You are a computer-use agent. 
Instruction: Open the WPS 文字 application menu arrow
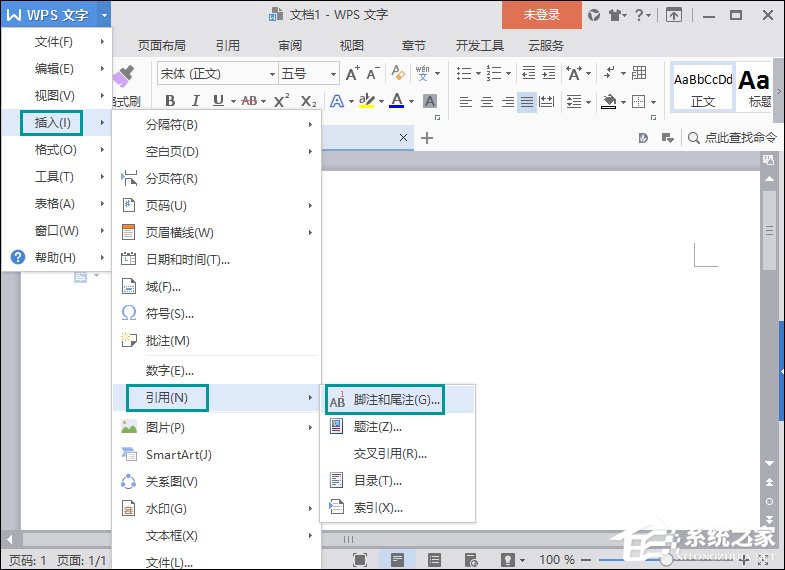click(x=104, y=16)
